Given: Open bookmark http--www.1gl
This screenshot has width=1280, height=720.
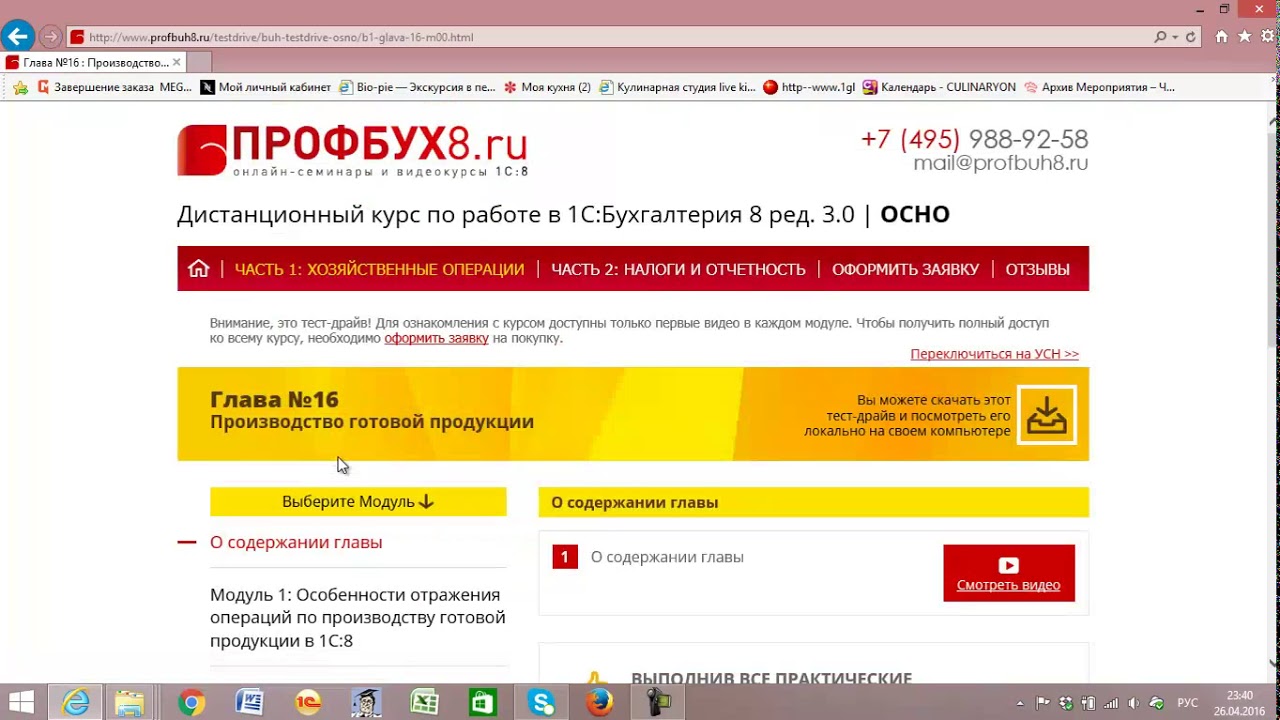Looking at the screenshot, I should pos(809,87).
